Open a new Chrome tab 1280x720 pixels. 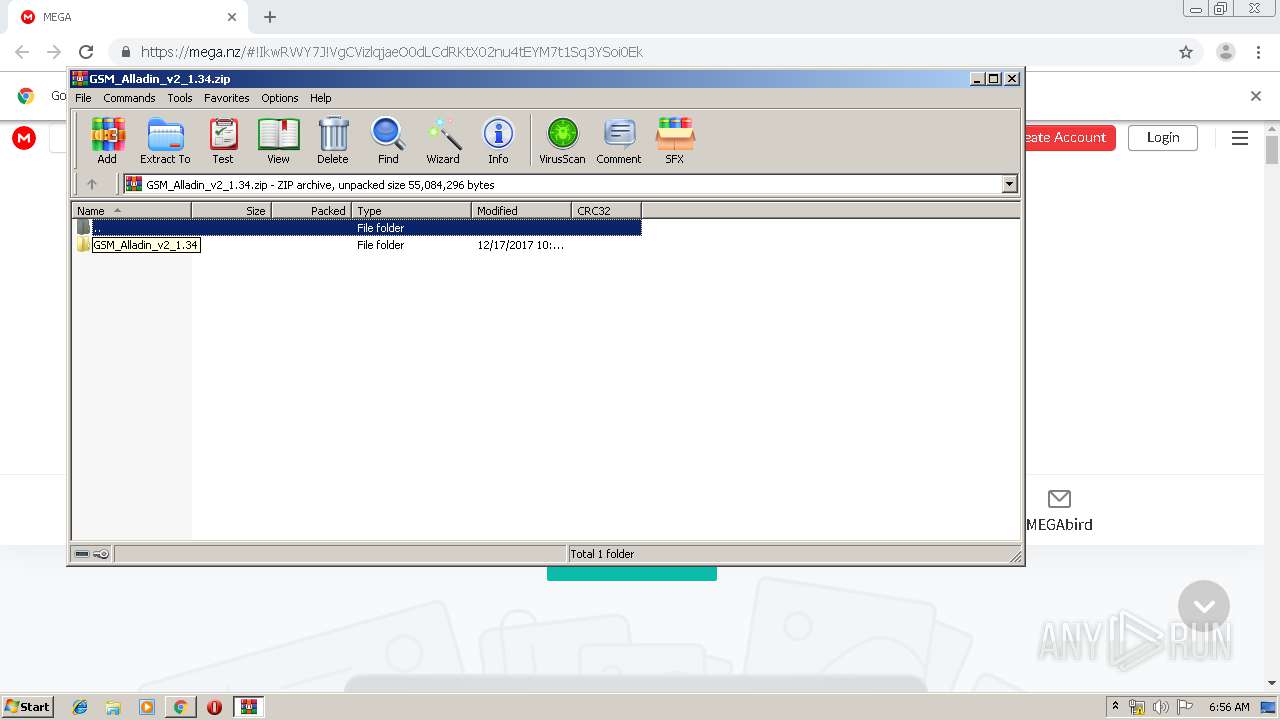(x=270, y=17)
